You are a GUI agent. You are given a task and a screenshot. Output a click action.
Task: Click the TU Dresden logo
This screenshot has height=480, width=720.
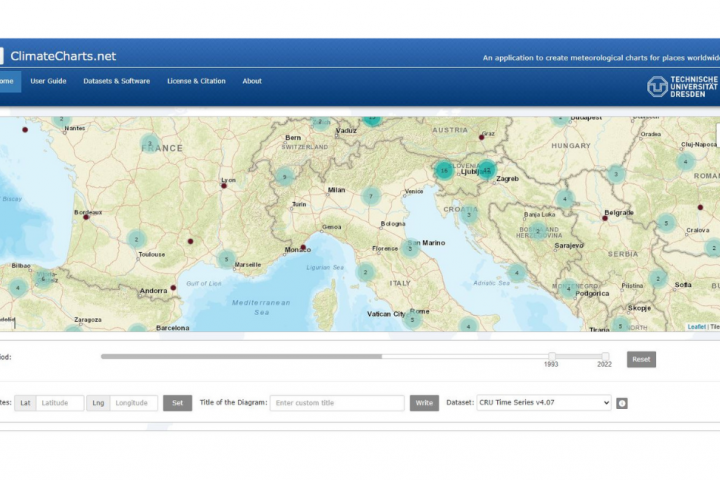click(x=682, y=87)
